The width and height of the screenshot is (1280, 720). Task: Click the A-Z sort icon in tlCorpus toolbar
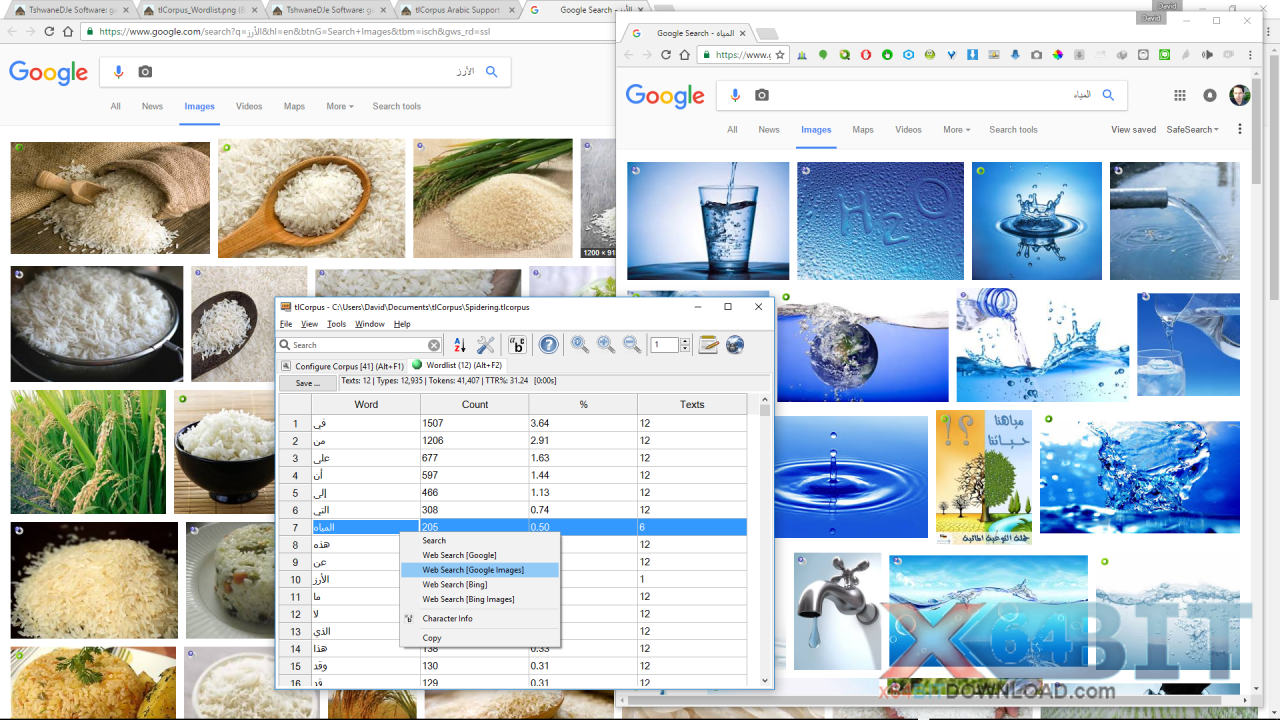(x=459, y=345)
